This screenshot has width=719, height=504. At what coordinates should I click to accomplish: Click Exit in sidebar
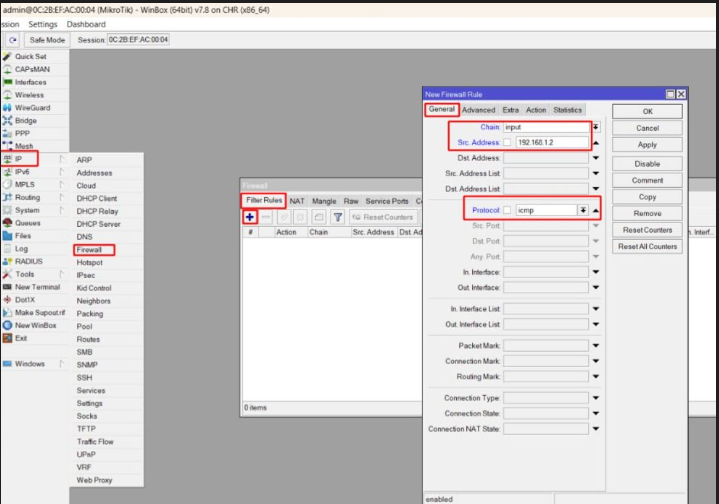click(21, 338)
